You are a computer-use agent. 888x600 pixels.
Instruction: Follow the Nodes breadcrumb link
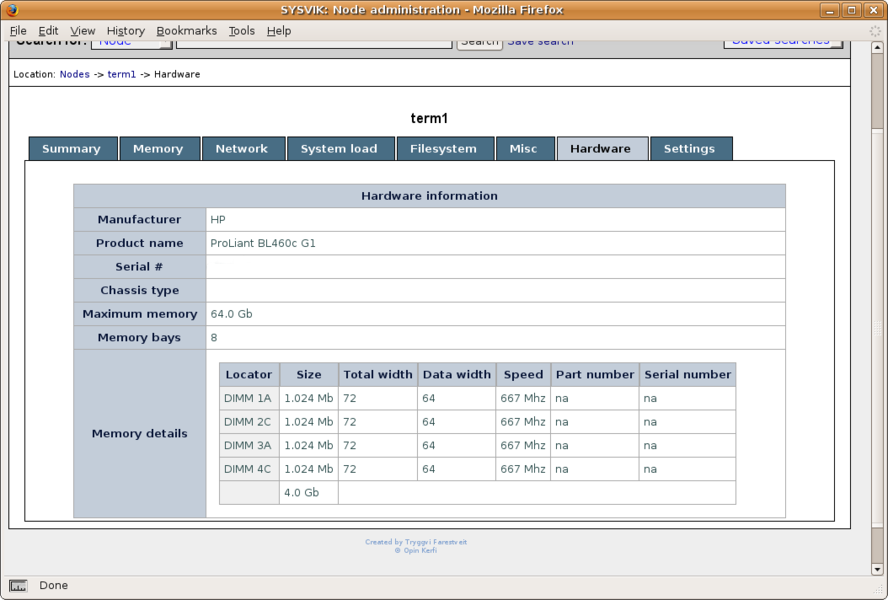75,74
